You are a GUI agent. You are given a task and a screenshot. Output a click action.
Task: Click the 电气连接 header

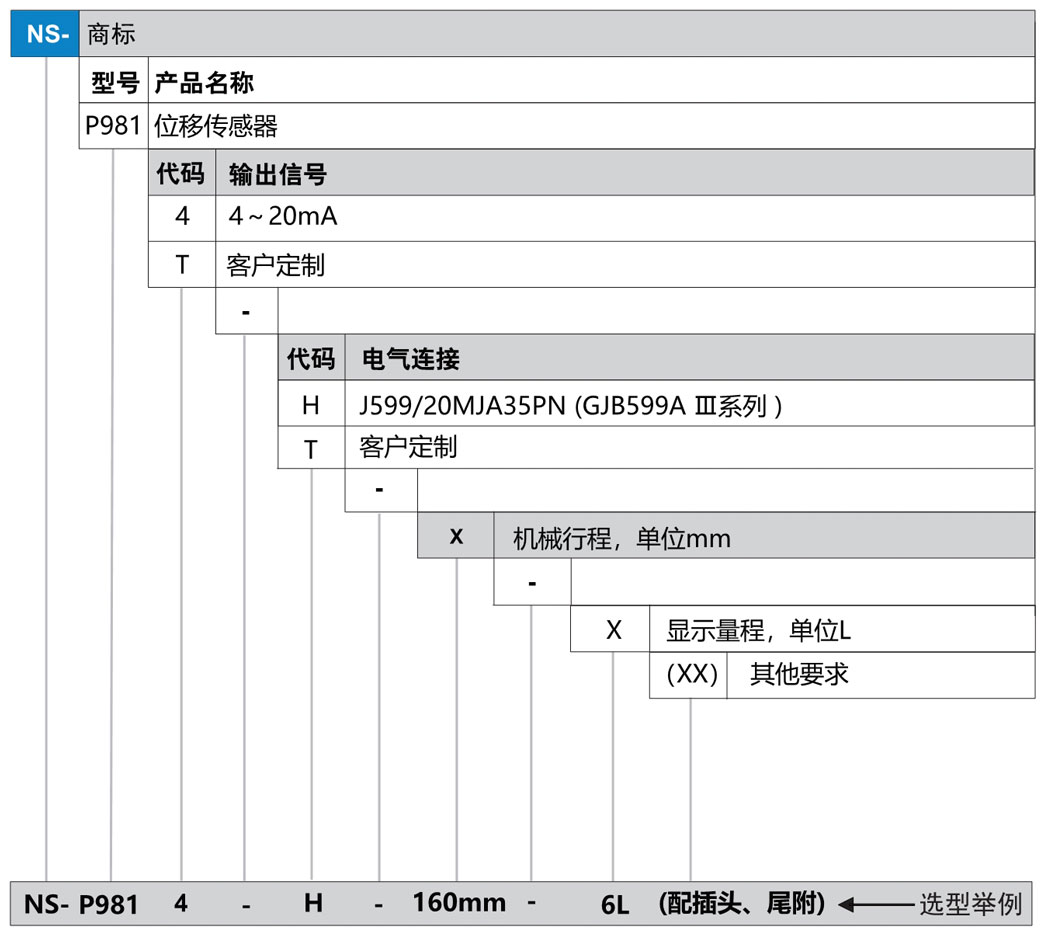click(410, 359)
